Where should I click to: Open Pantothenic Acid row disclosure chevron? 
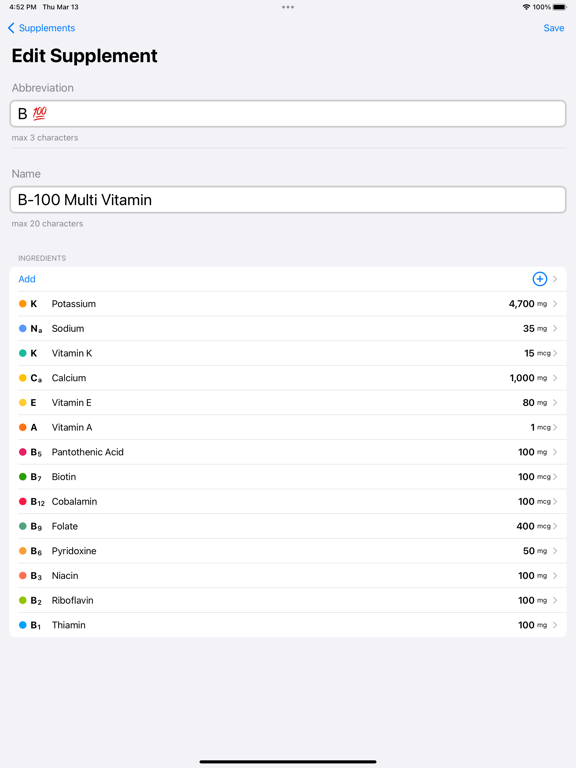tap(555, 452)
